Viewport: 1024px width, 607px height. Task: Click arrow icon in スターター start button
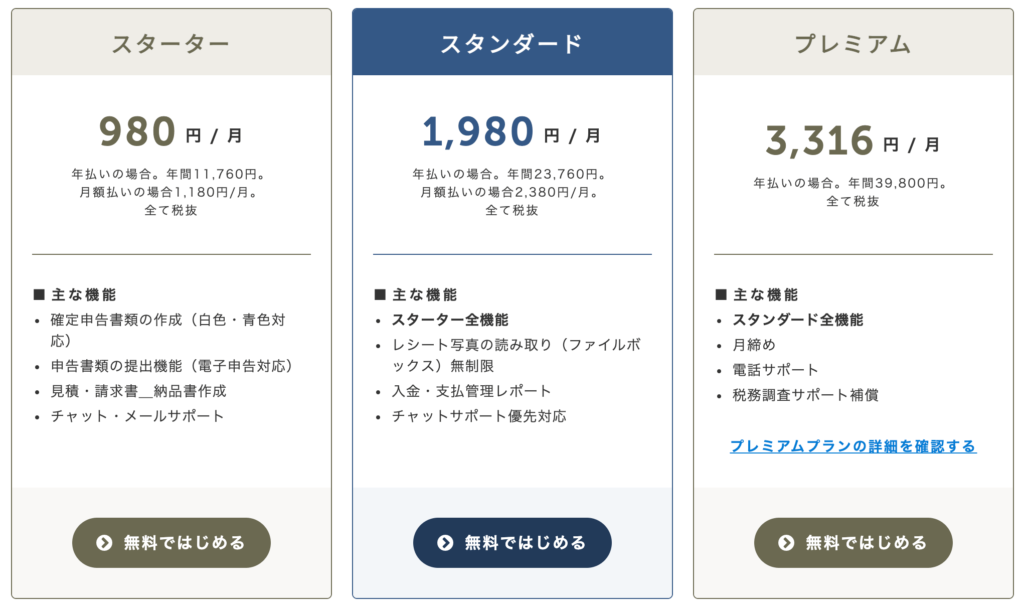[104, 542]
